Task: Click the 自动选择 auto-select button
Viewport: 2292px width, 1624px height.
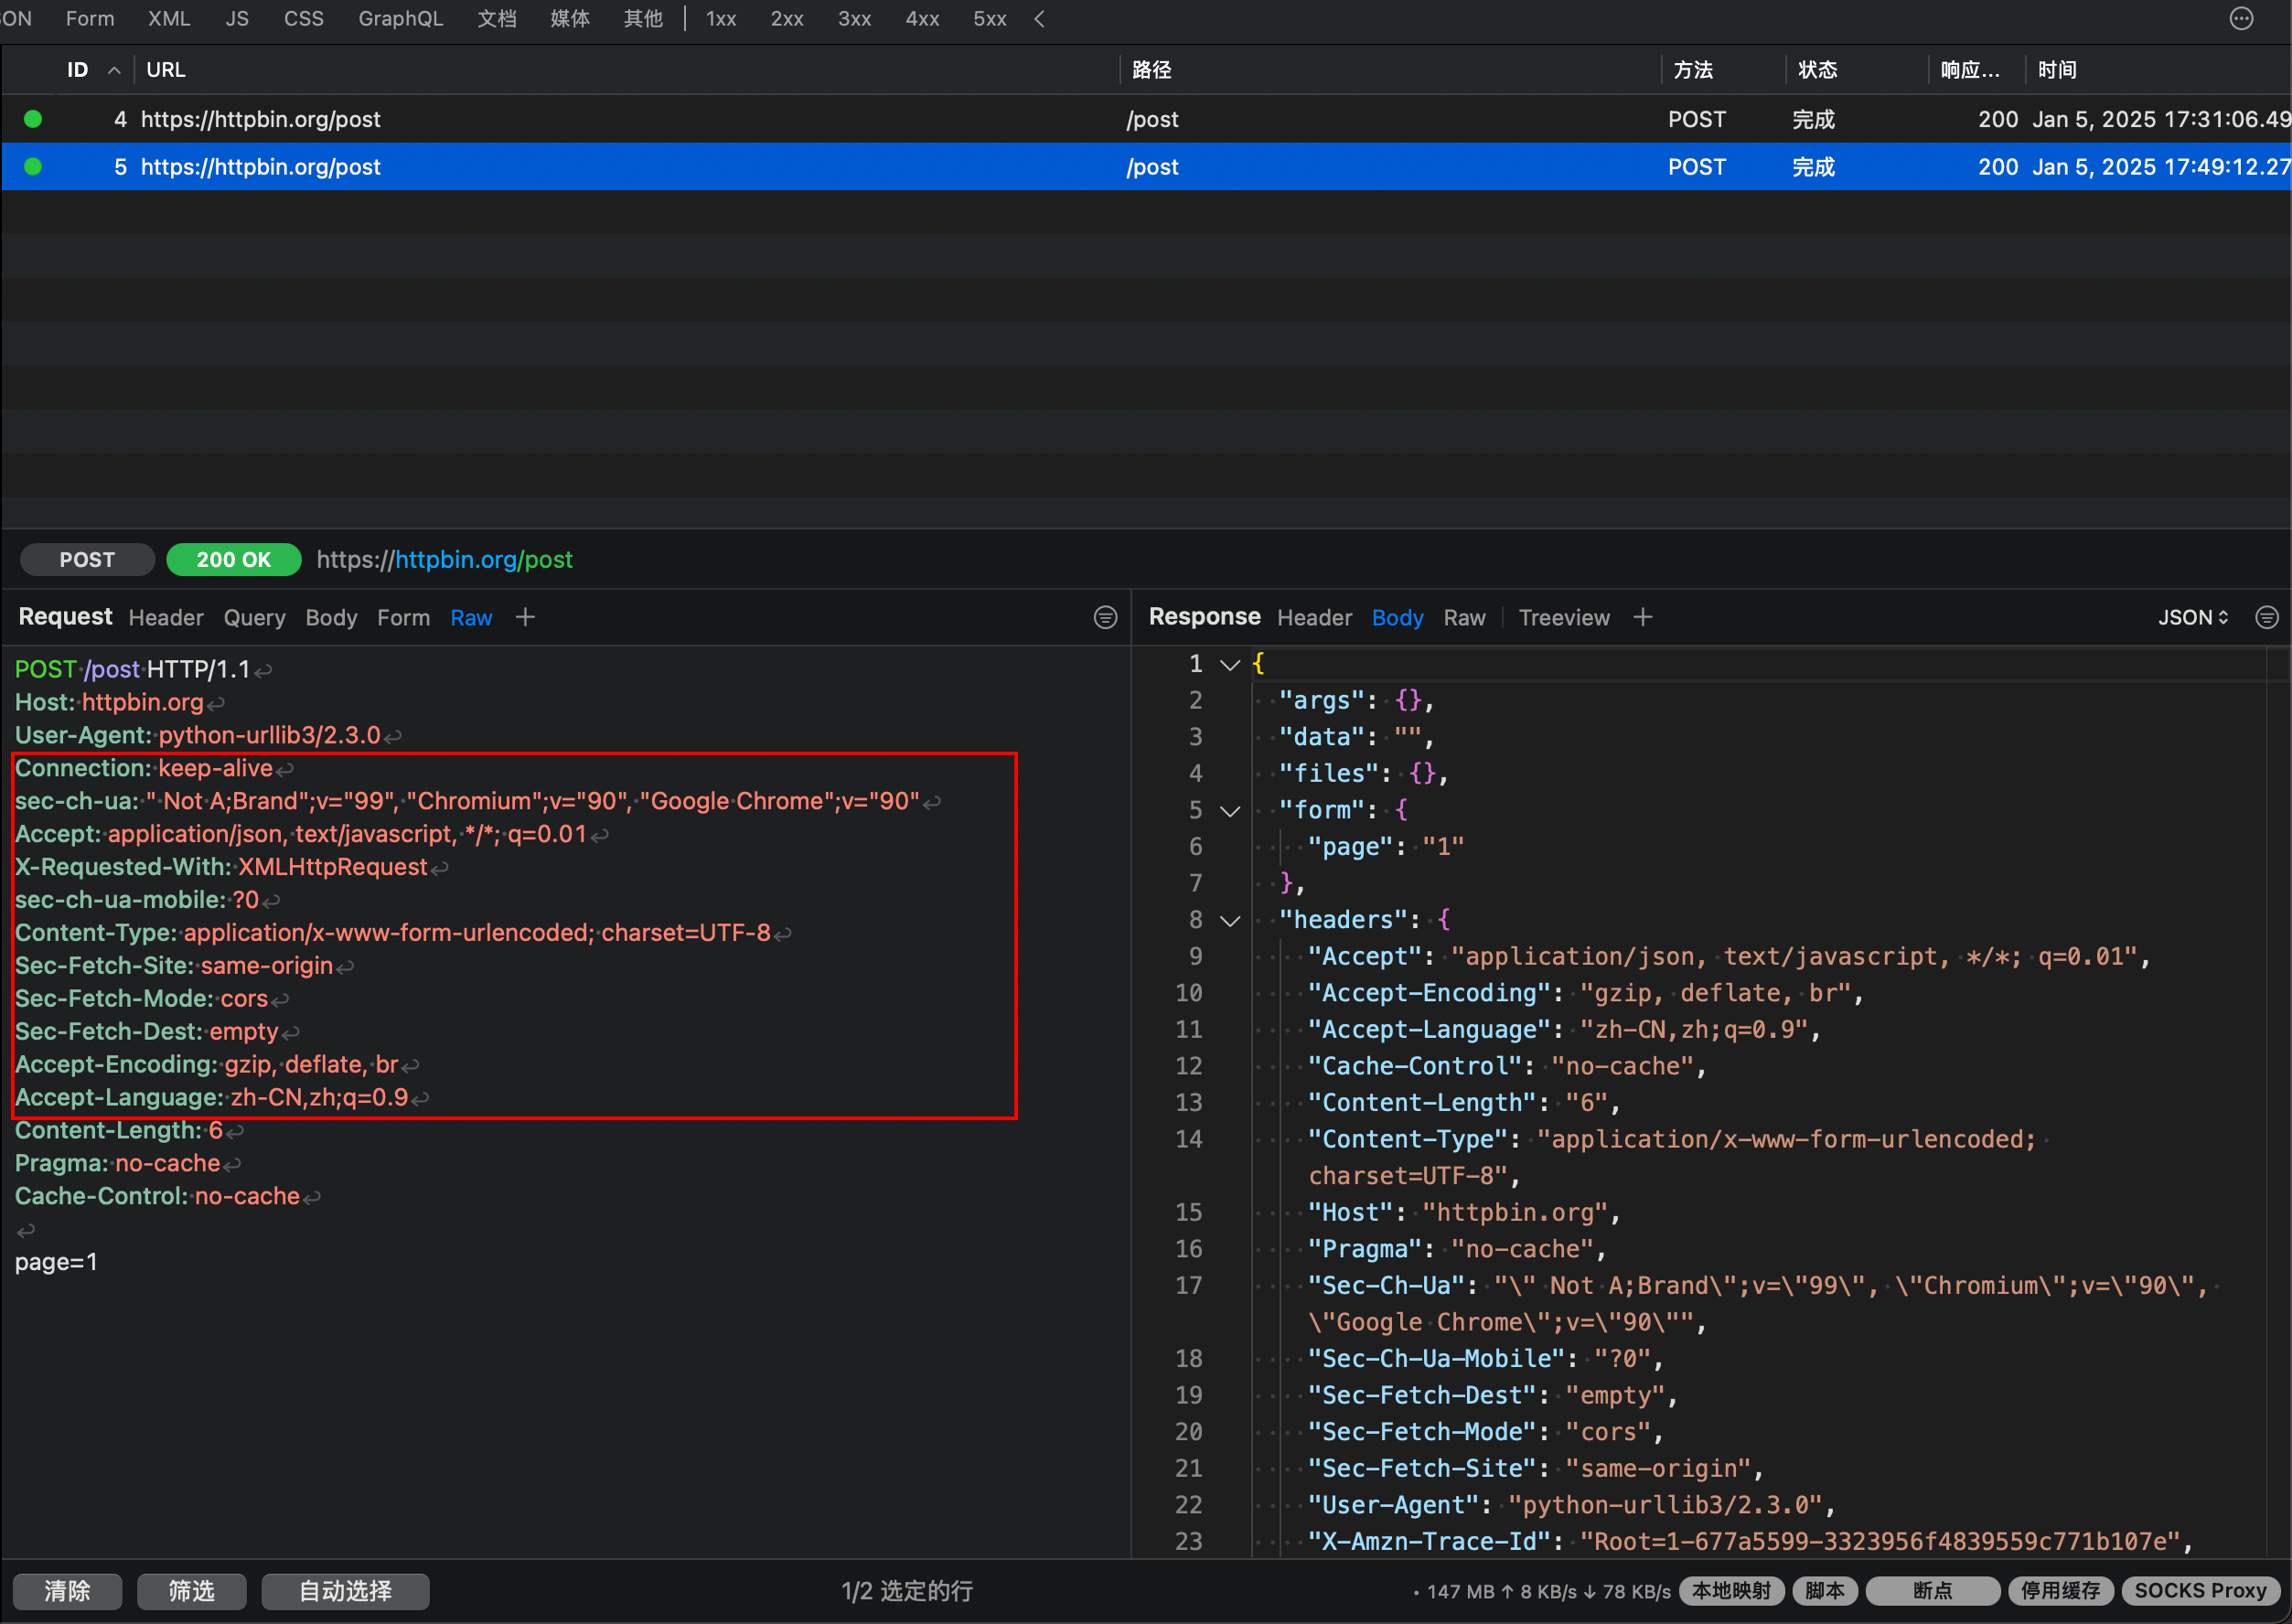Action: coord(345,1590)
